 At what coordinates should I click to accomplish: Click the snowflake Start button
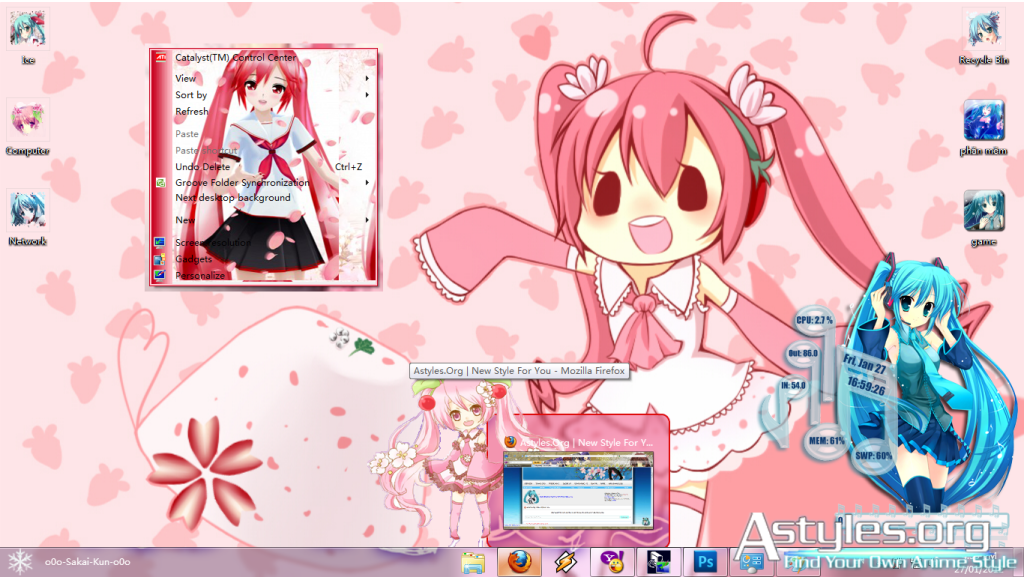(19, 562)
